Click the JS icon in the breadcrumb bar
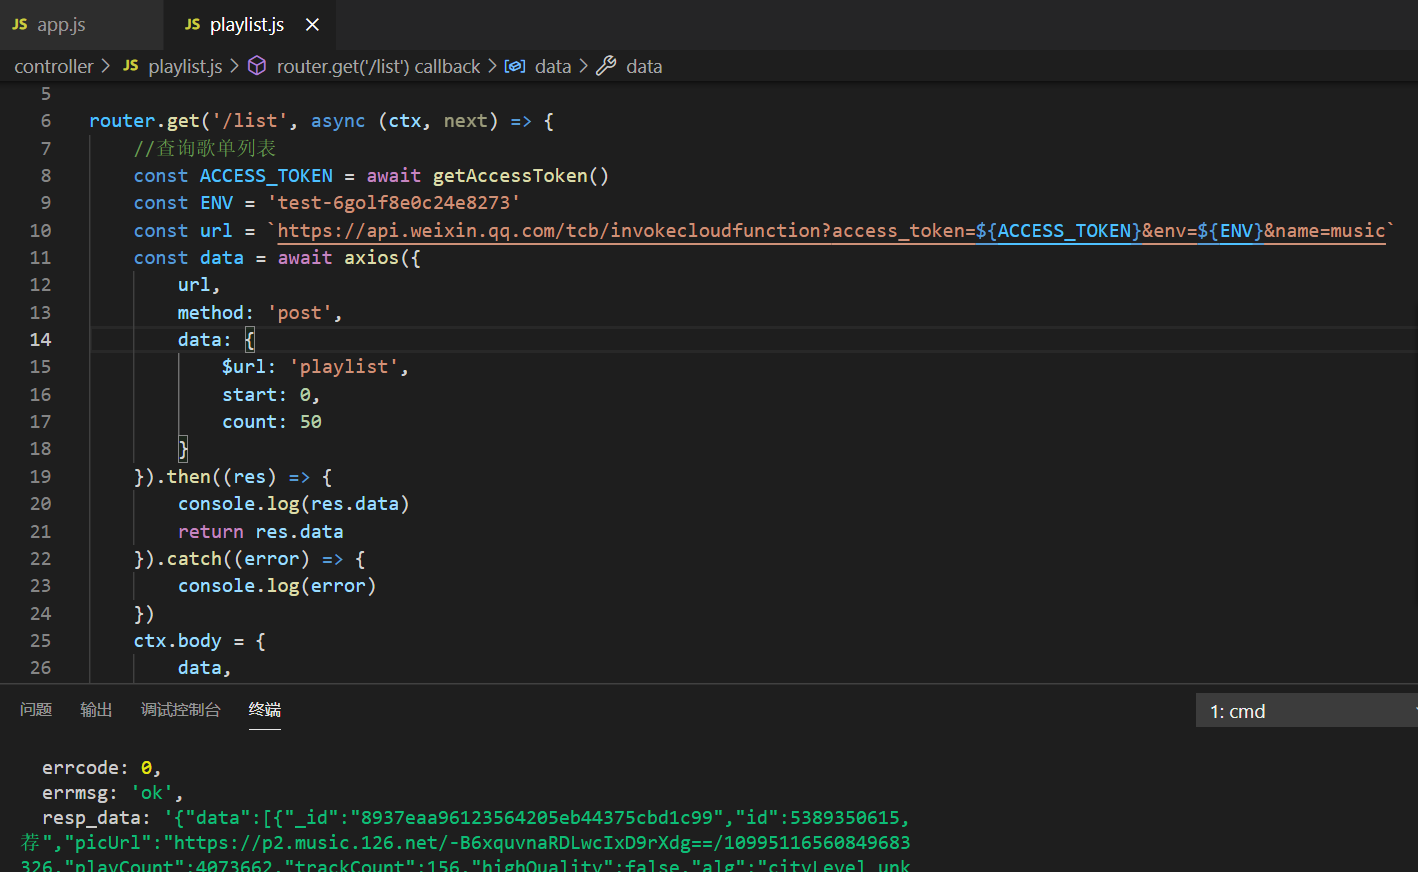Screen dimensions: 1418x872 coord(131,66)
